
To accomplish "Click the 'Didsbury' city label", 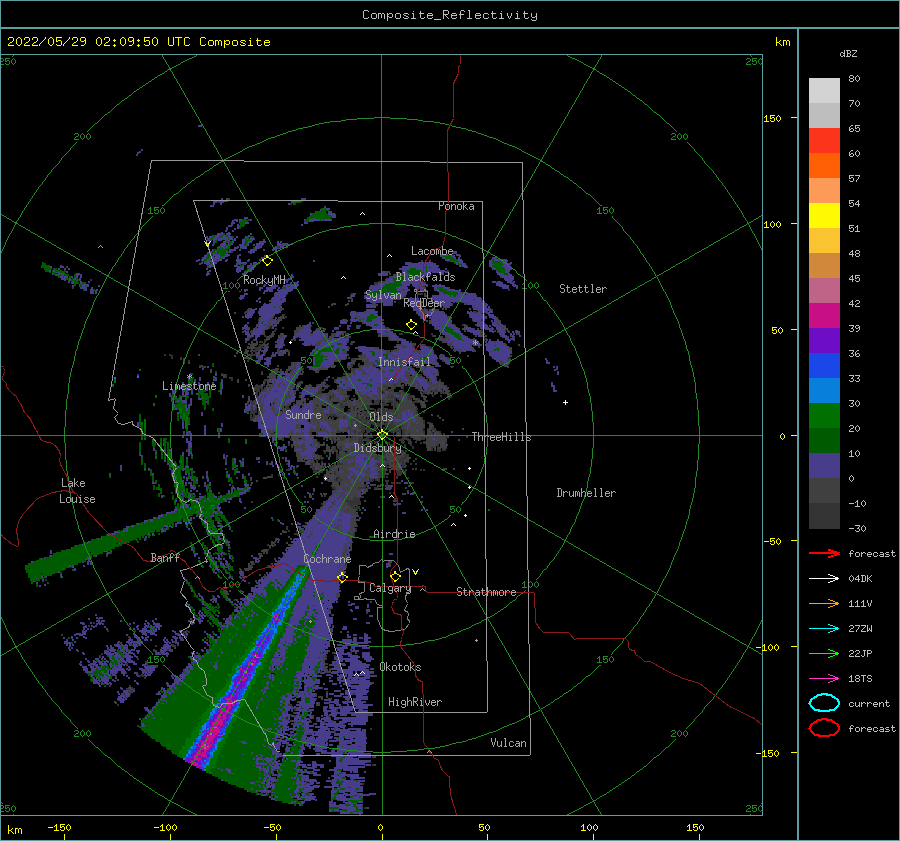I will point(377,448).
